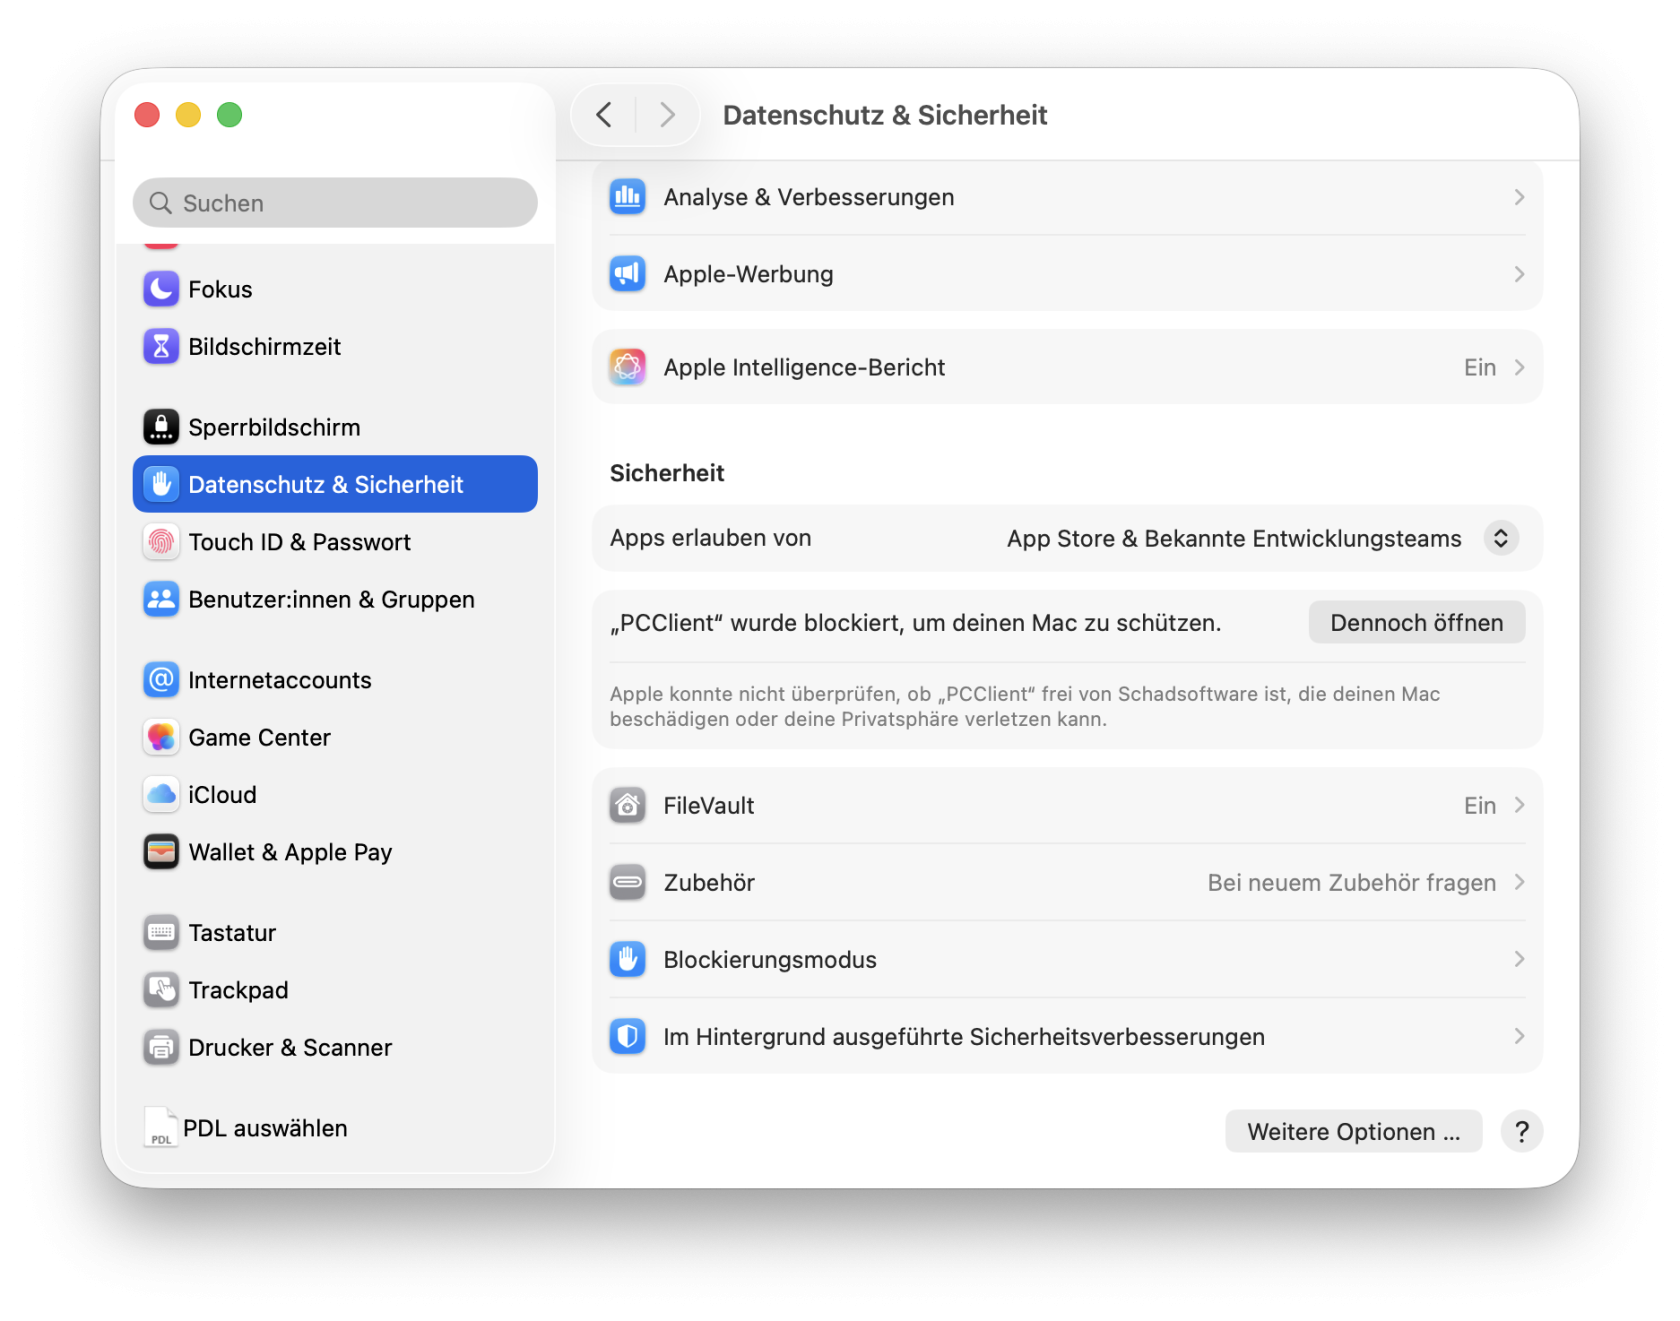Viewport: 1680px width, 1321px height.
Task: Open help with the question mark button
Action: tap(1521, 1131)
